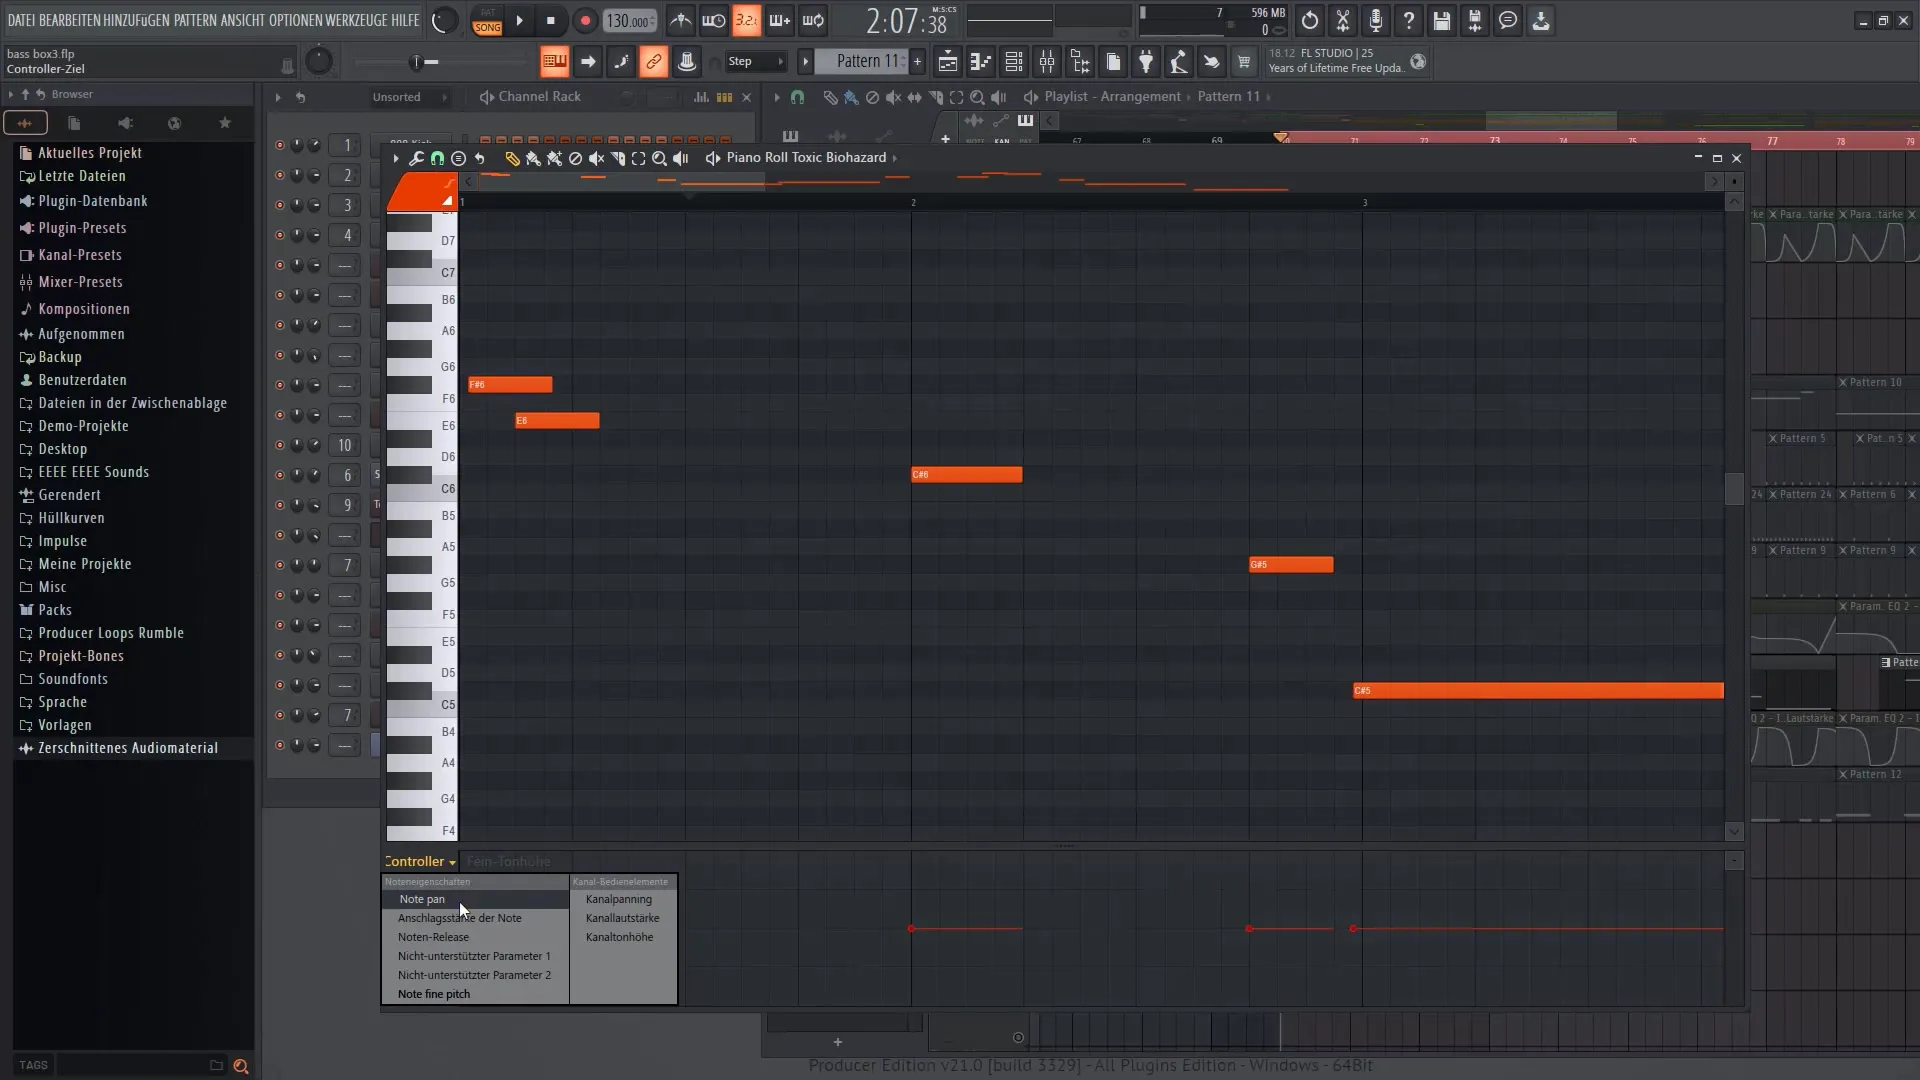Select the piano roll Select tool
The image size is (1920, 1080).
(638, 158)
